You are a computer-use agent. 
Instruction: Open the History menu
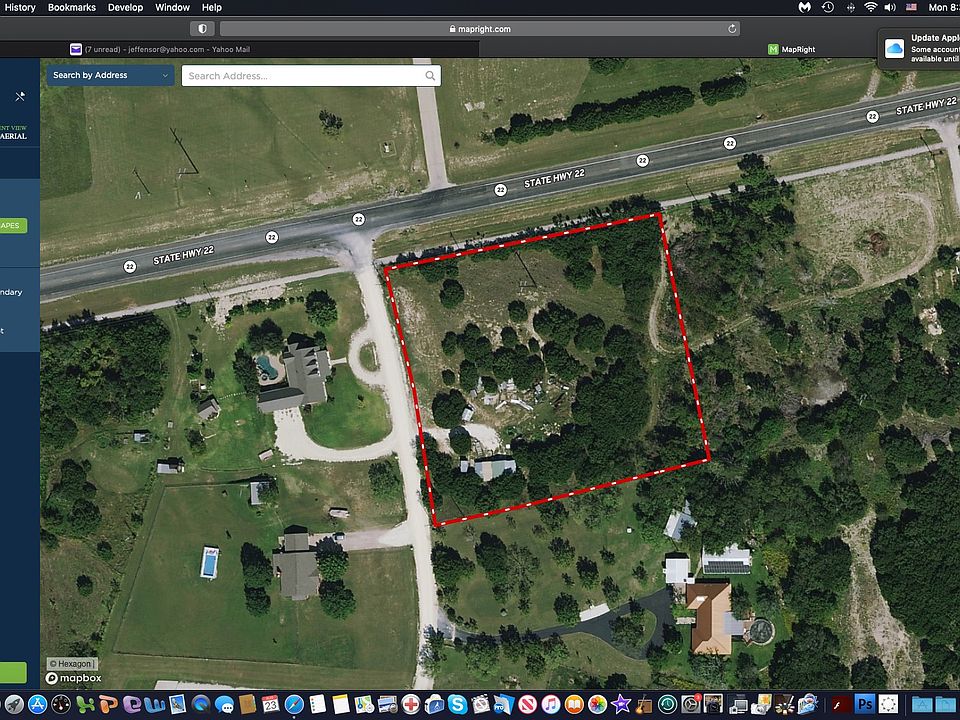point(20,7)
